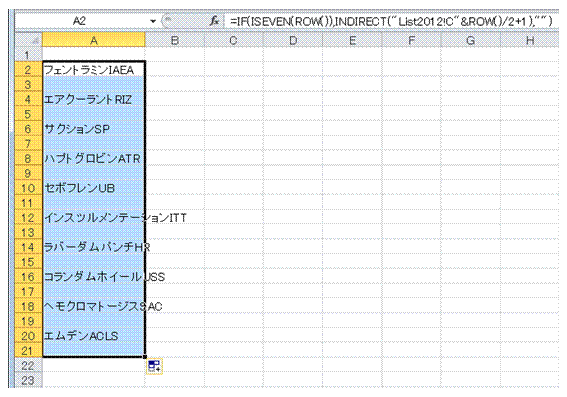This screenshot has height=397, width=567.
Task: Select column D header
Action: coord(293,40)
